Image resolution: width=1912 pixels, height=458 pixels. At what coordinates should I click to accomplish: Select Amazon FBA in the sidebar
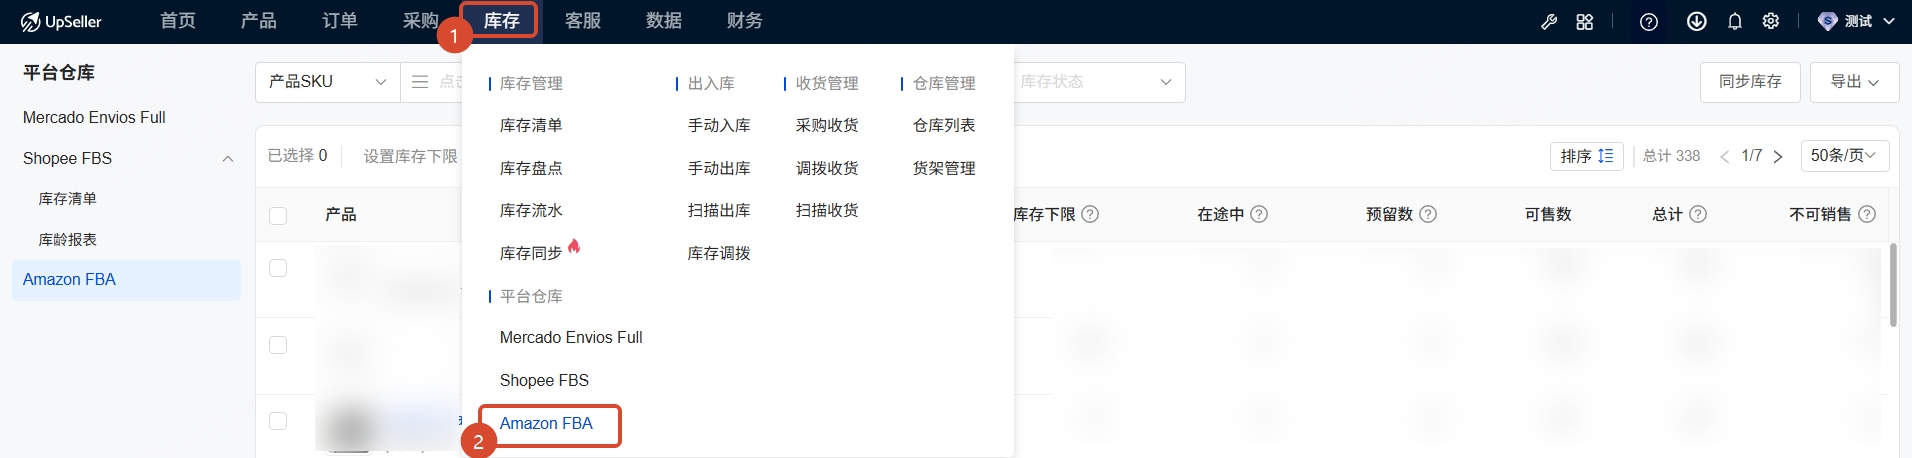tap(126, 280)
